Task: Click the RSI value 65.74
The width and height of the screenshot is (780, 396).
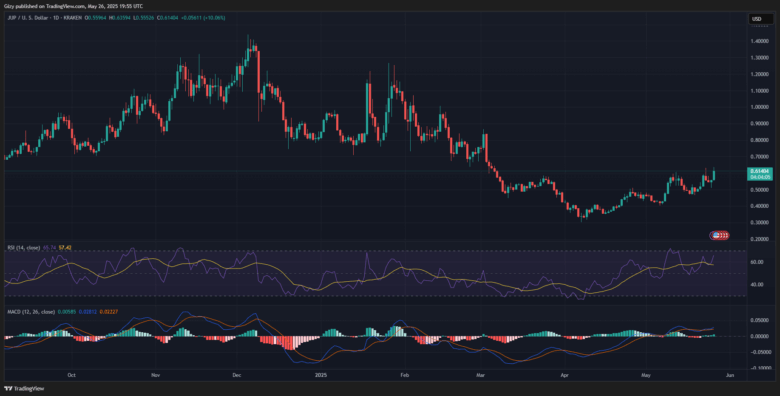Action: click(x=49, y=247)
